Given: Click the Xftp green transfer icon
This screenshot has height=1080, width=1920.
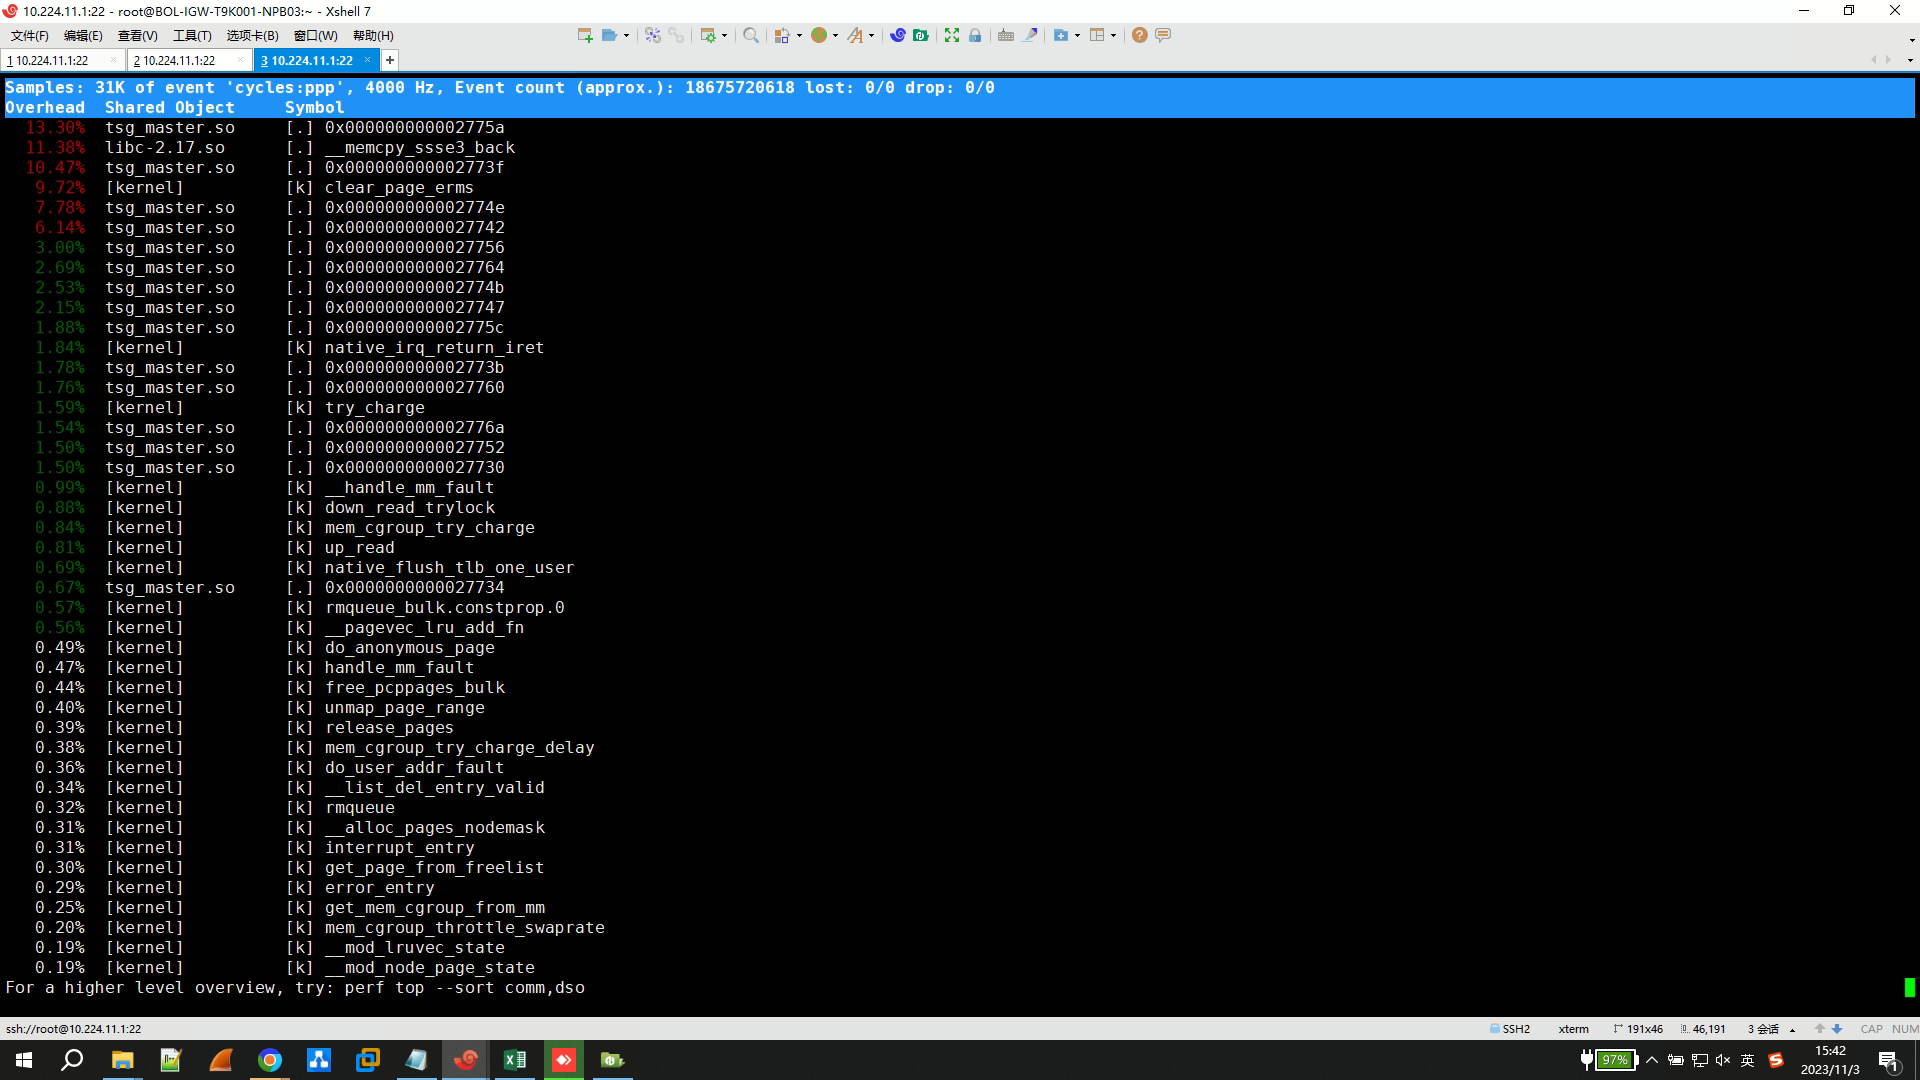Looking at the screenshot, I should 920,35.
